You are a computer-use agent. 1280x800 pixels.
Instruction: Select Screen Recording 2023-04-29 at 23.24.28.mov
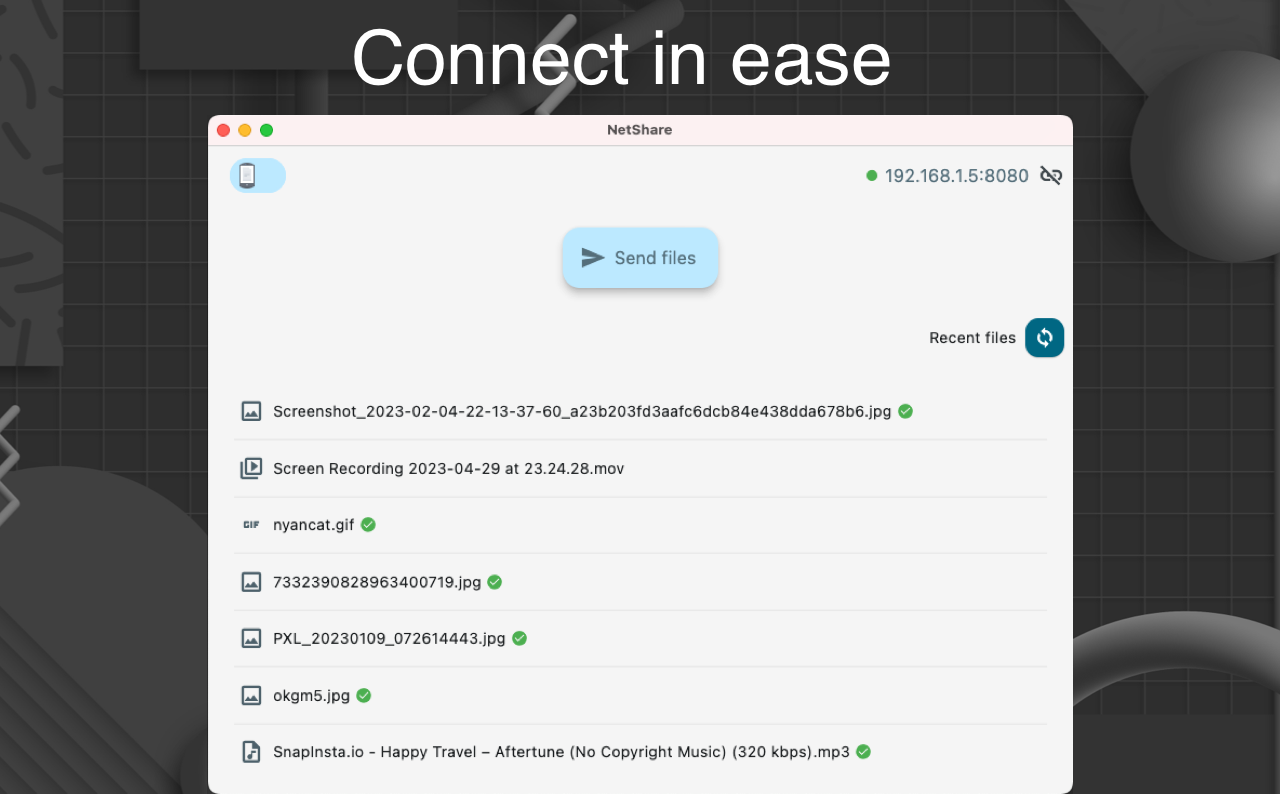tap(448, 468)
